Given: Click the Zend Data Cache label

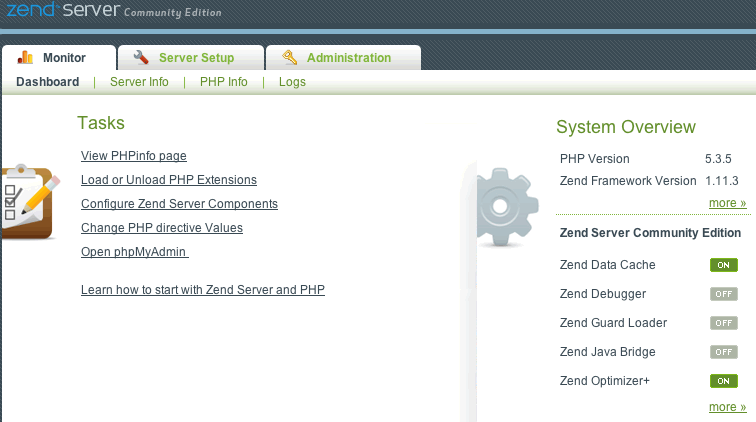Looking at the screenshot, I should tap(608, 265).
